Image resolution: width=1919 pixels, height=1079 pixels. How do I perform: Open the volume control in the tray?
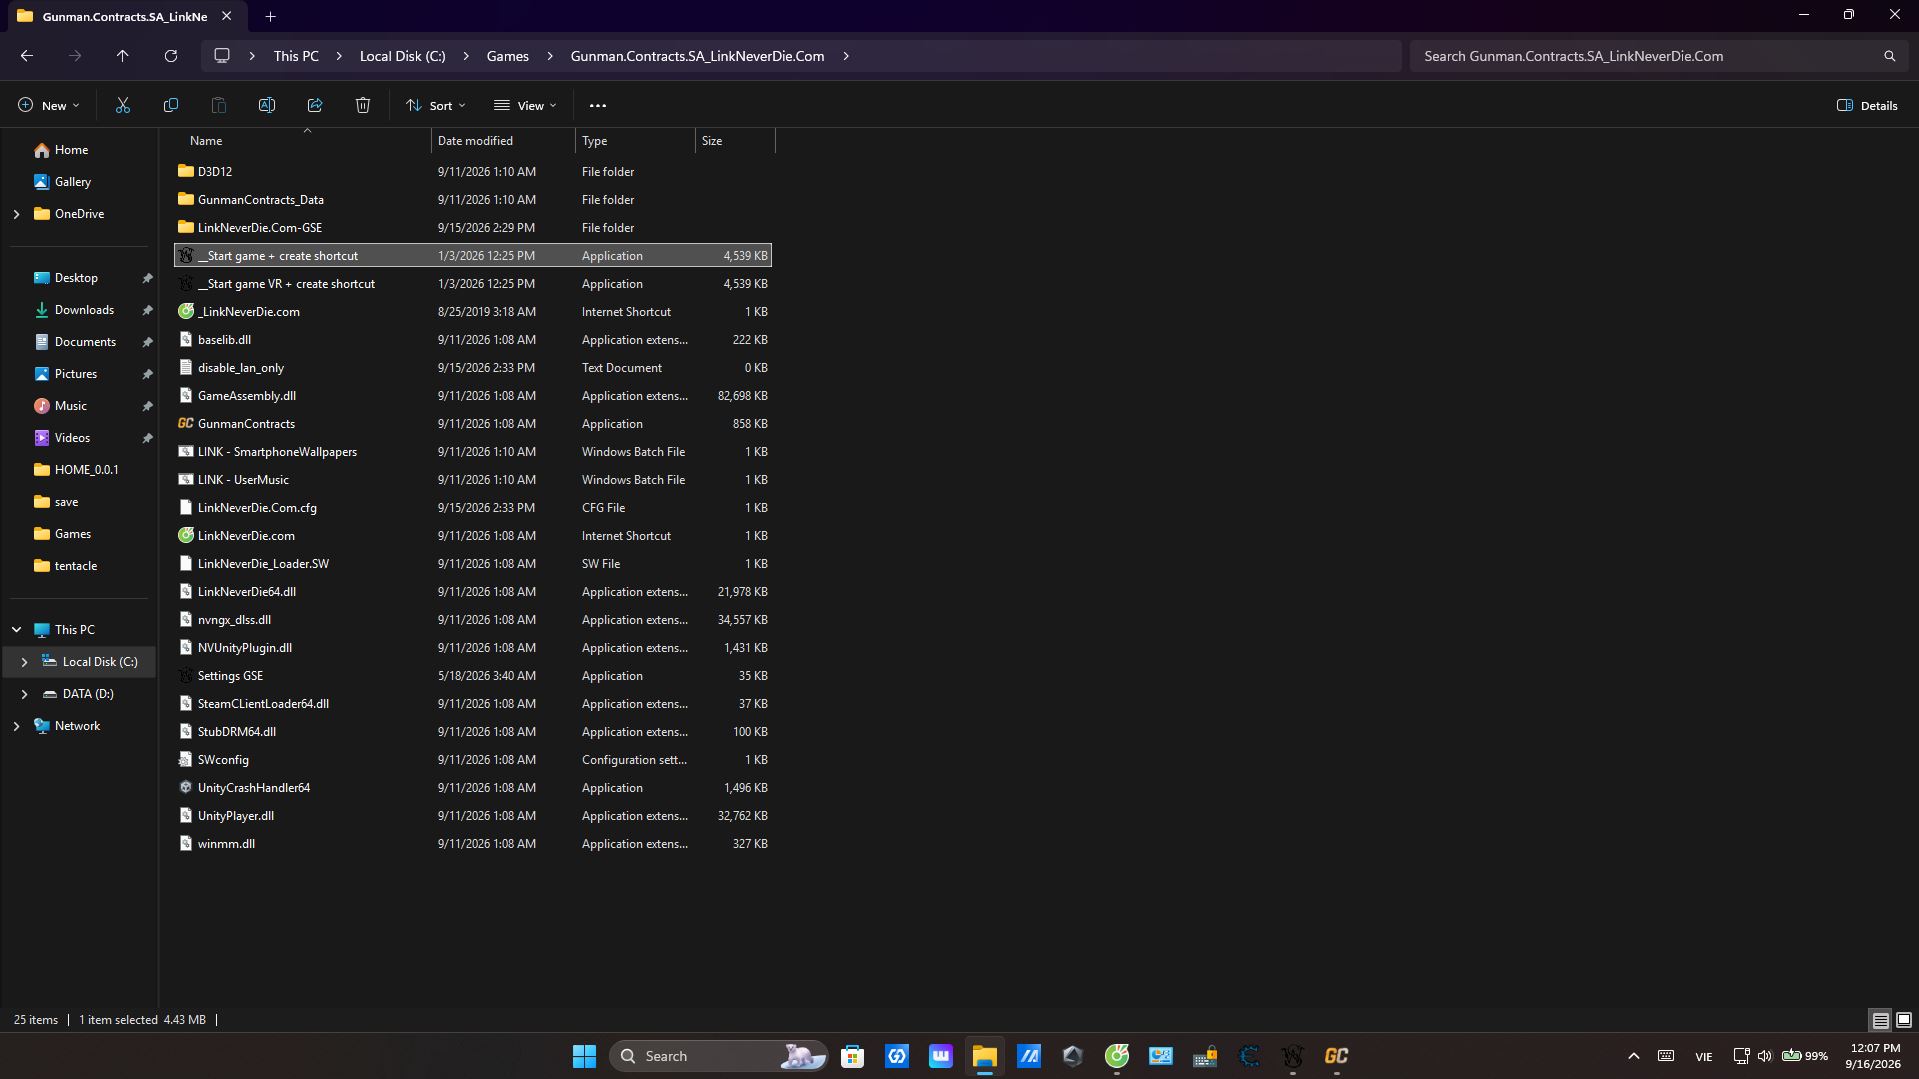point(1764,1056)
